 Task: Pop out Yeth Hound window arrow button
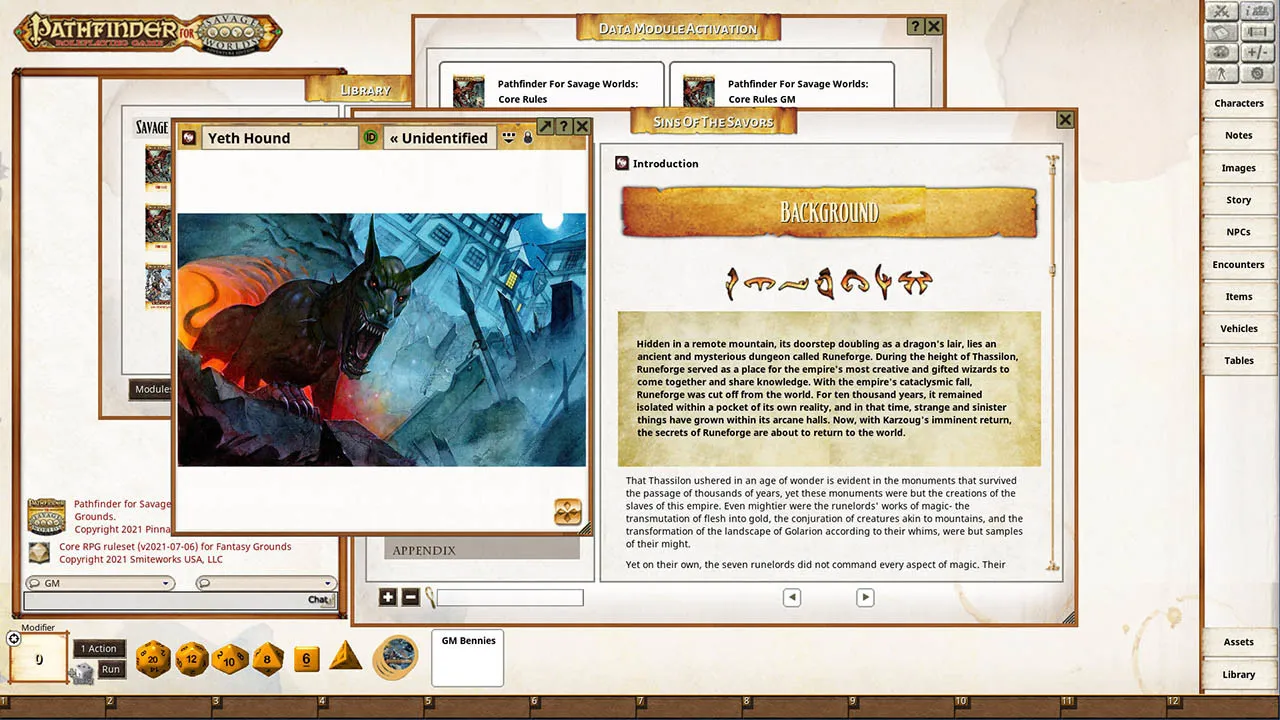point(545,126)
